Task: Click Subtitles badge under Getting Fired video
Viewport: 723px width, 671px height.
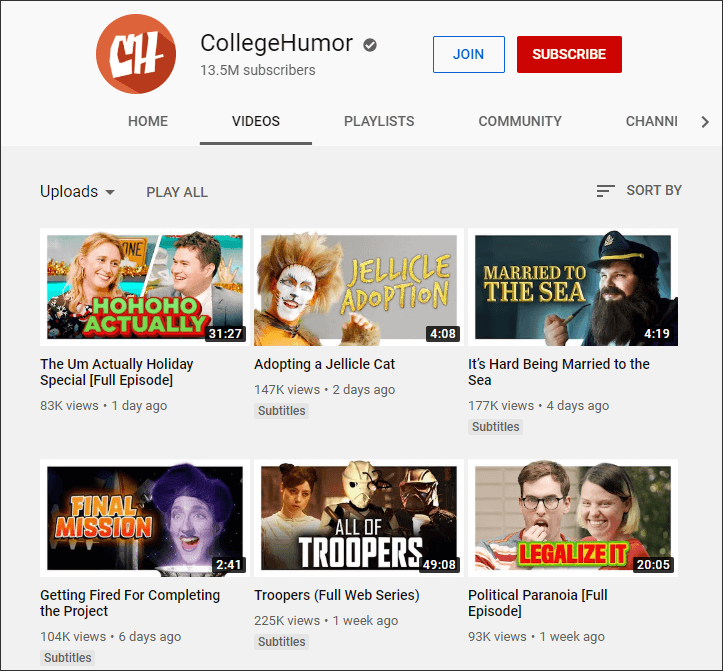Action: coord(67,658)
